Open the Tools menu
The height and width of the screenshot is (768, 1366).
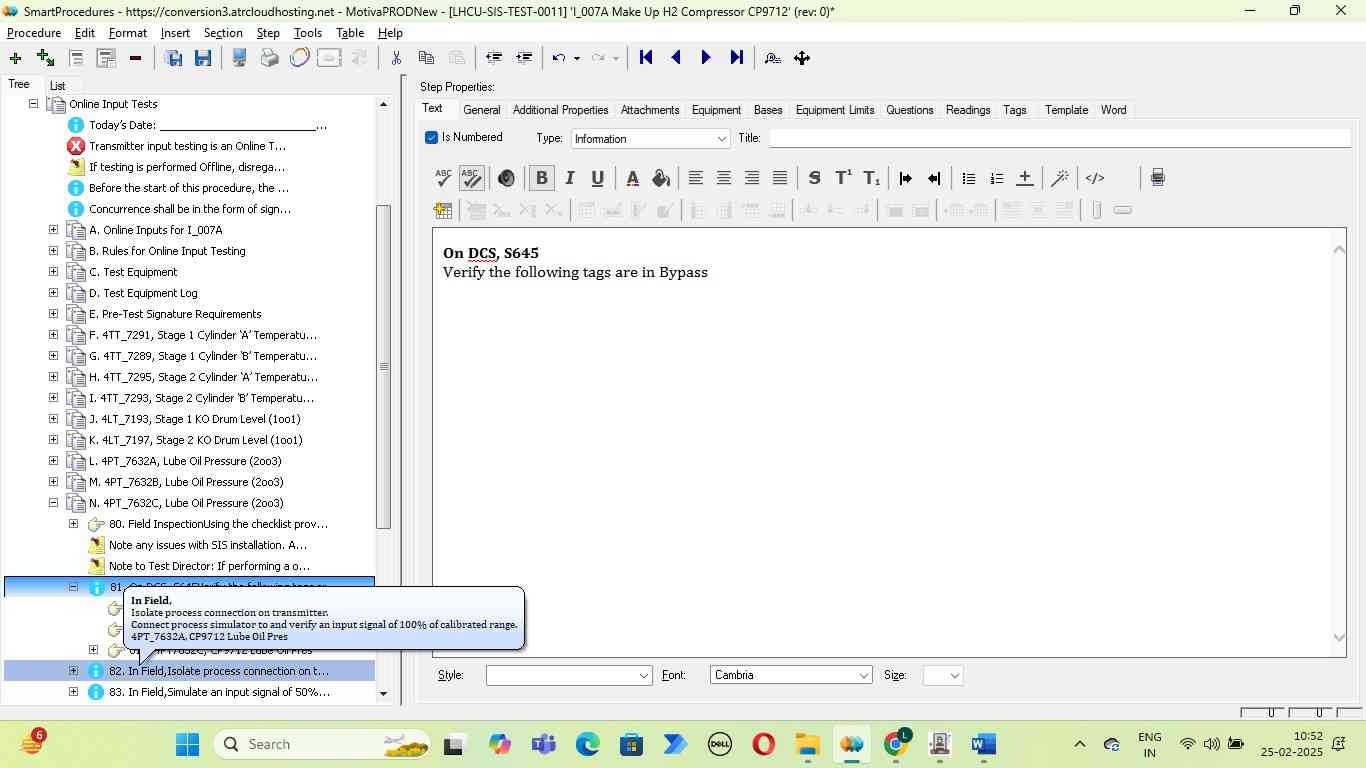click(x=307, y=33)
